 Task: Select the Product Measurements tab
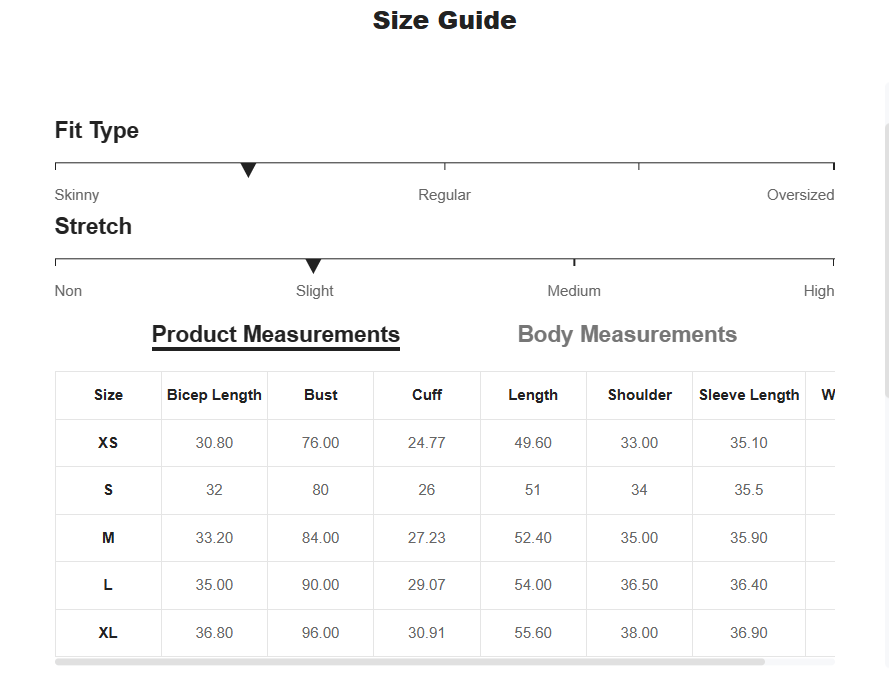coord(276,336)
